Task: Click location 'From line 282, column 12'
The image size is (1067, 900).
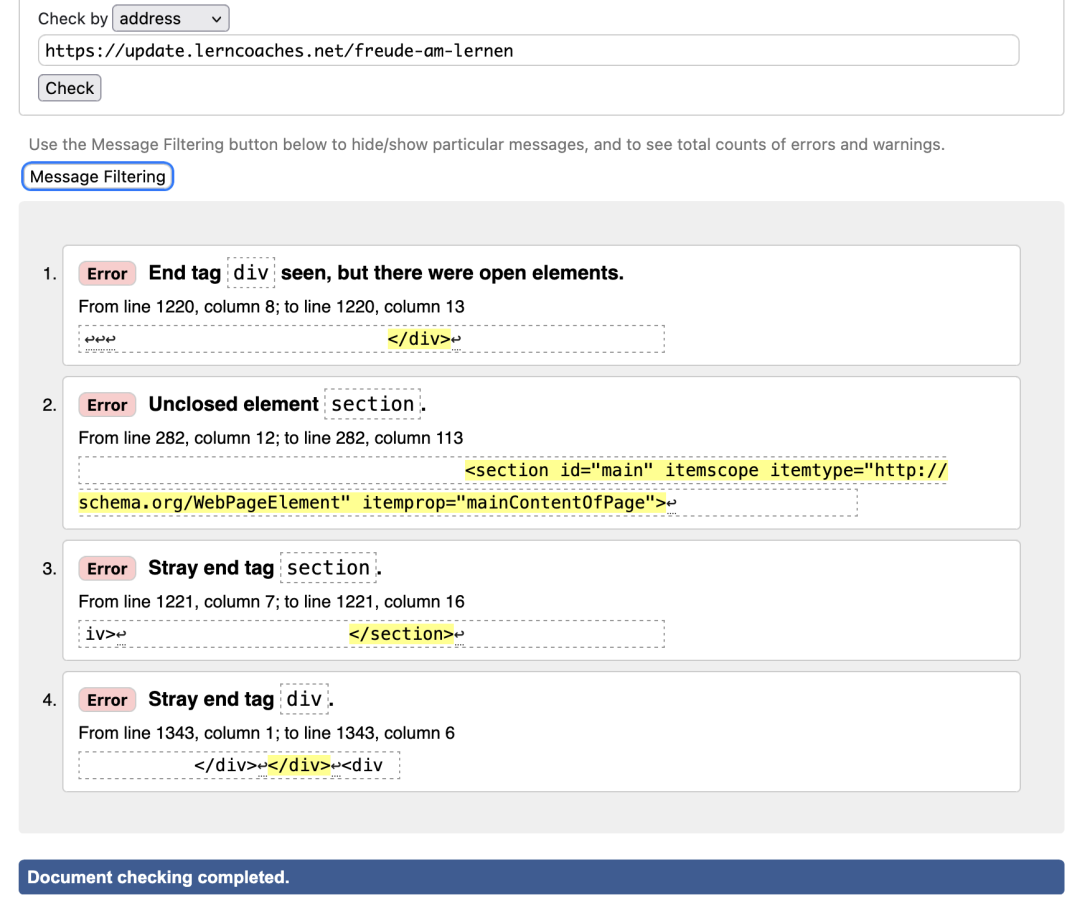Action: (x=270, y=437)
